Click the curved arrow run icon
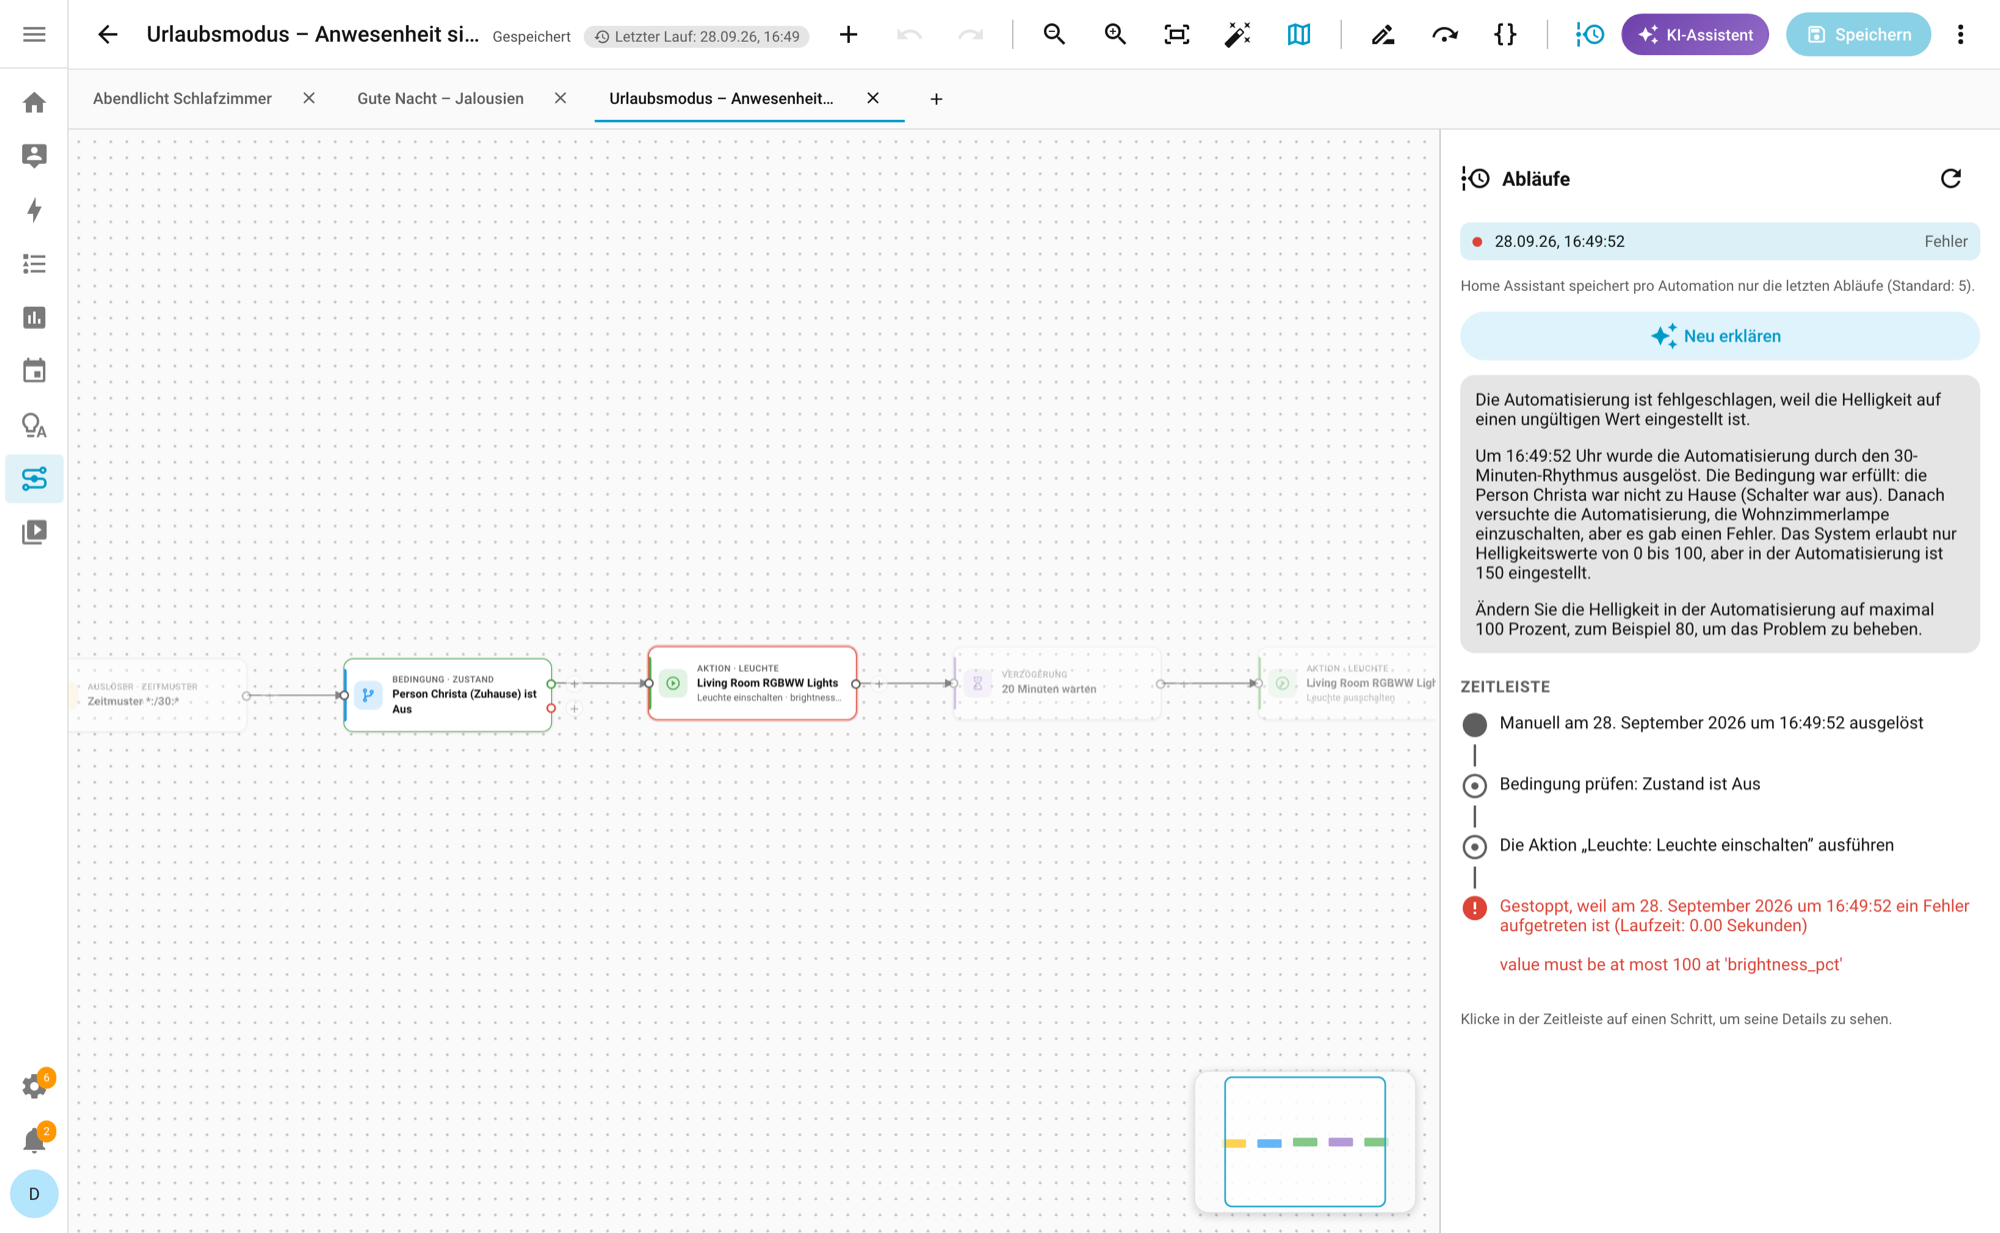 click(x=1444, y=34)
